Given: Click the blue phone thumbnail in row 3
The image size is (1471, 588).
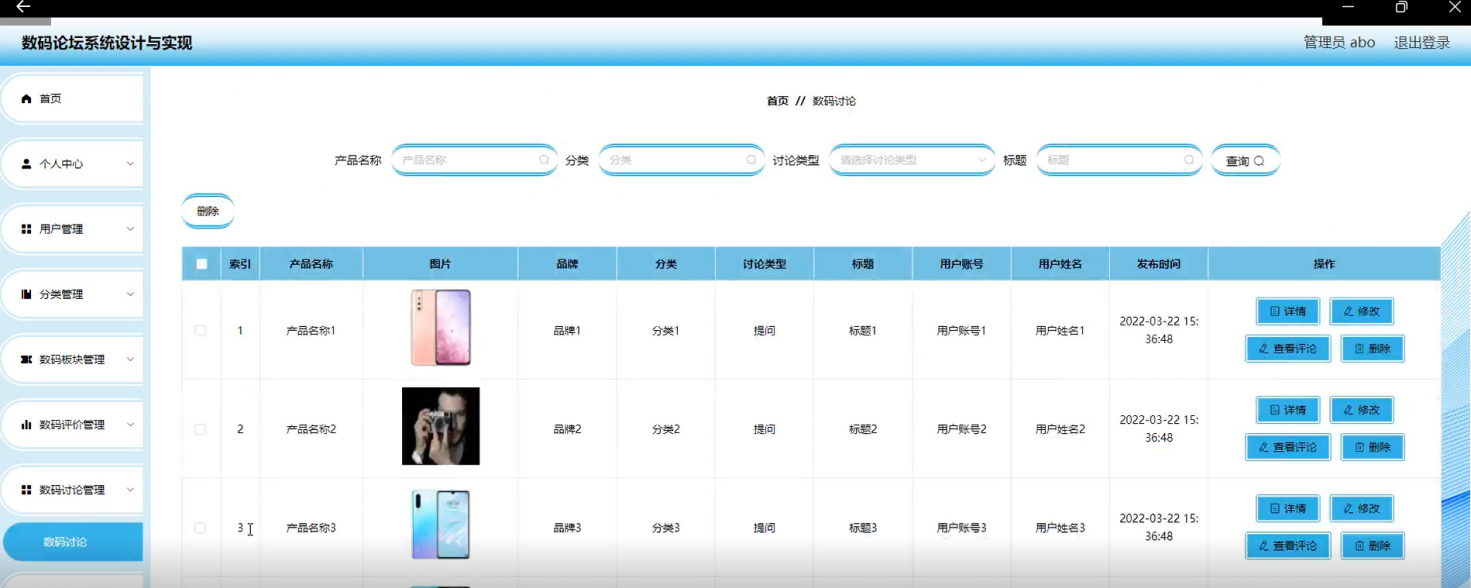Looking at the screenshot, I should [440, 525].
